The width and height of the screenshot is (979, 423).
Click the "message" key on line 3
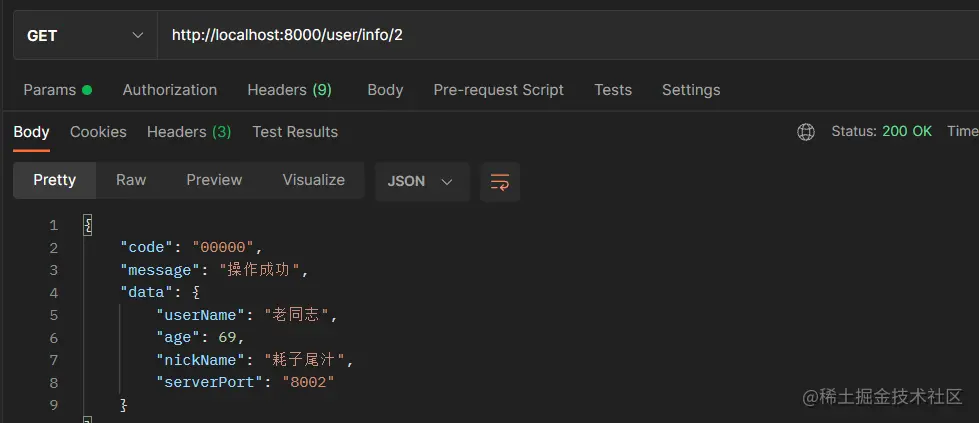pos(159,270)
